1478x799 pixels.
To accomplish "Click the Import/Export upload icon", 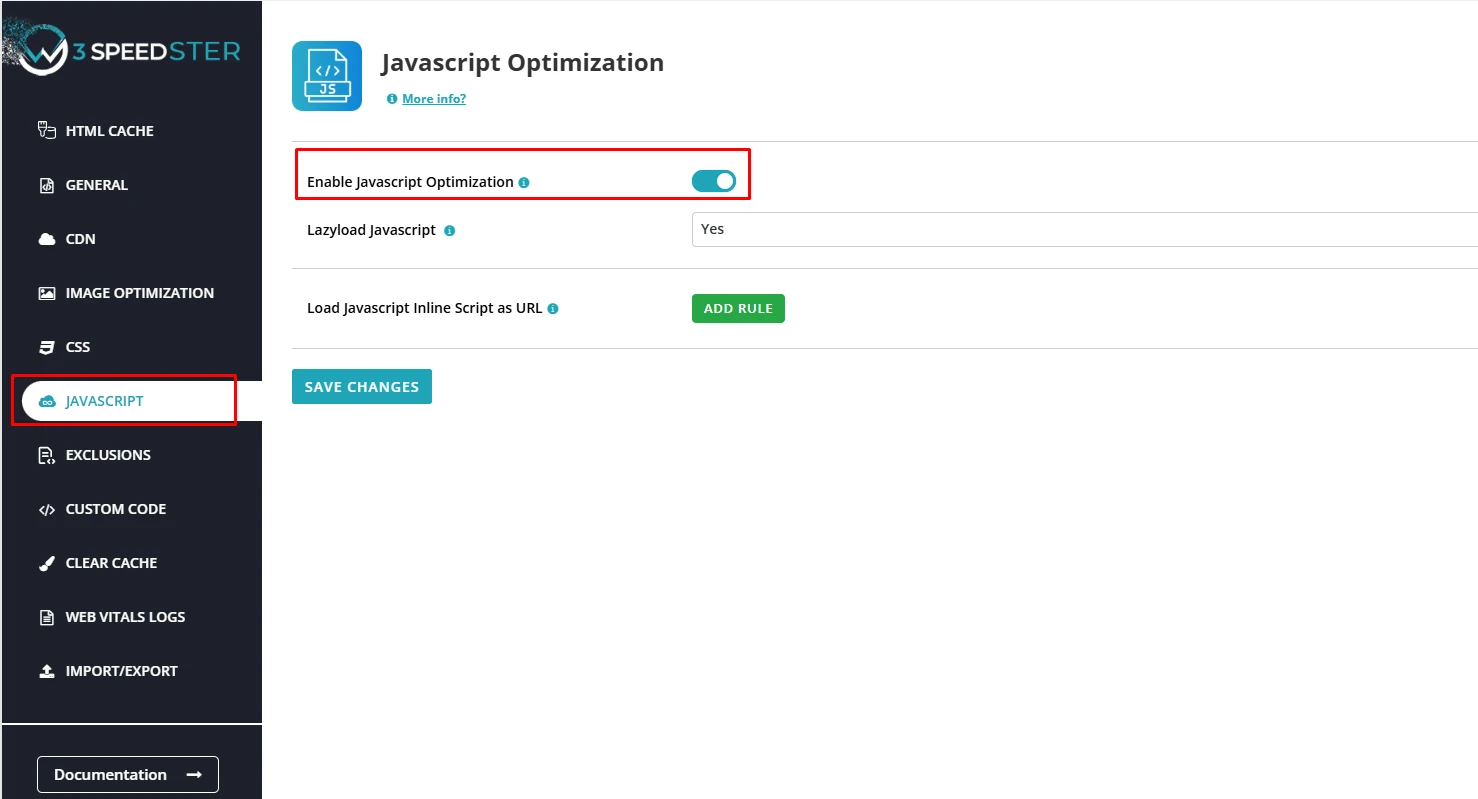I will click(x=46, y=670).
